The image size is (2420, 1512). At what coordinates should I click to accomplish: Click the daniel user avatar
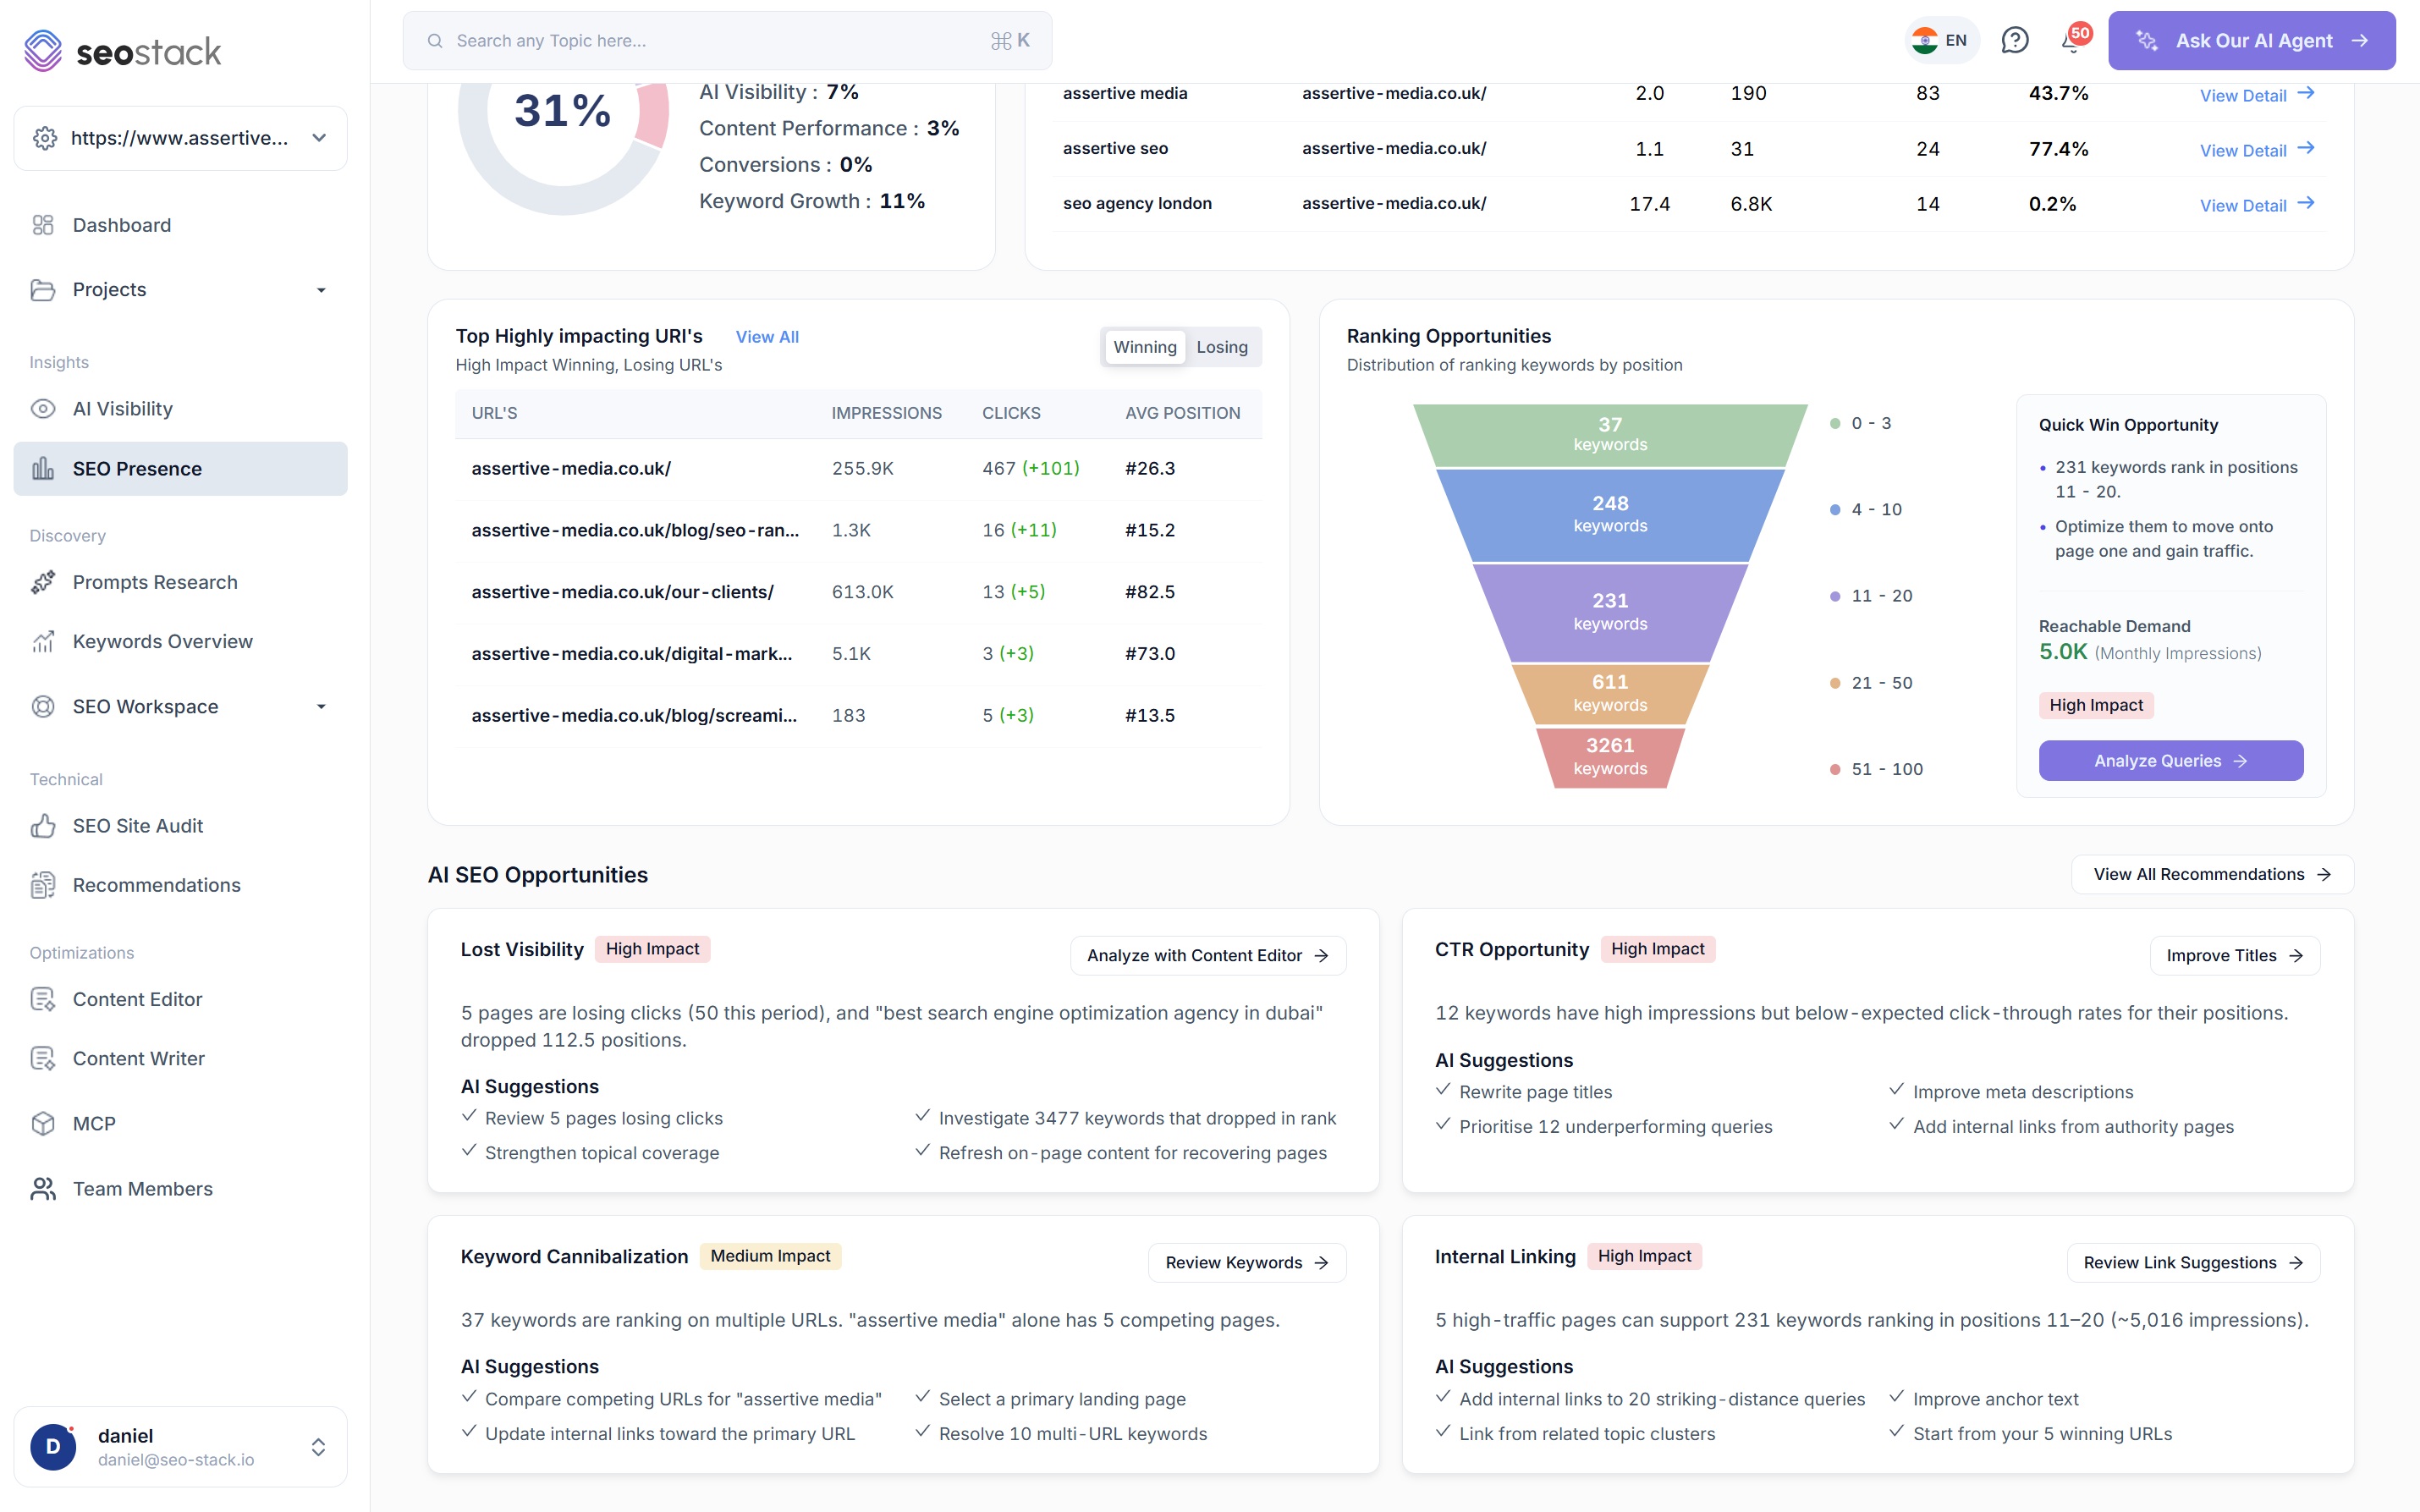[54, 1447]
